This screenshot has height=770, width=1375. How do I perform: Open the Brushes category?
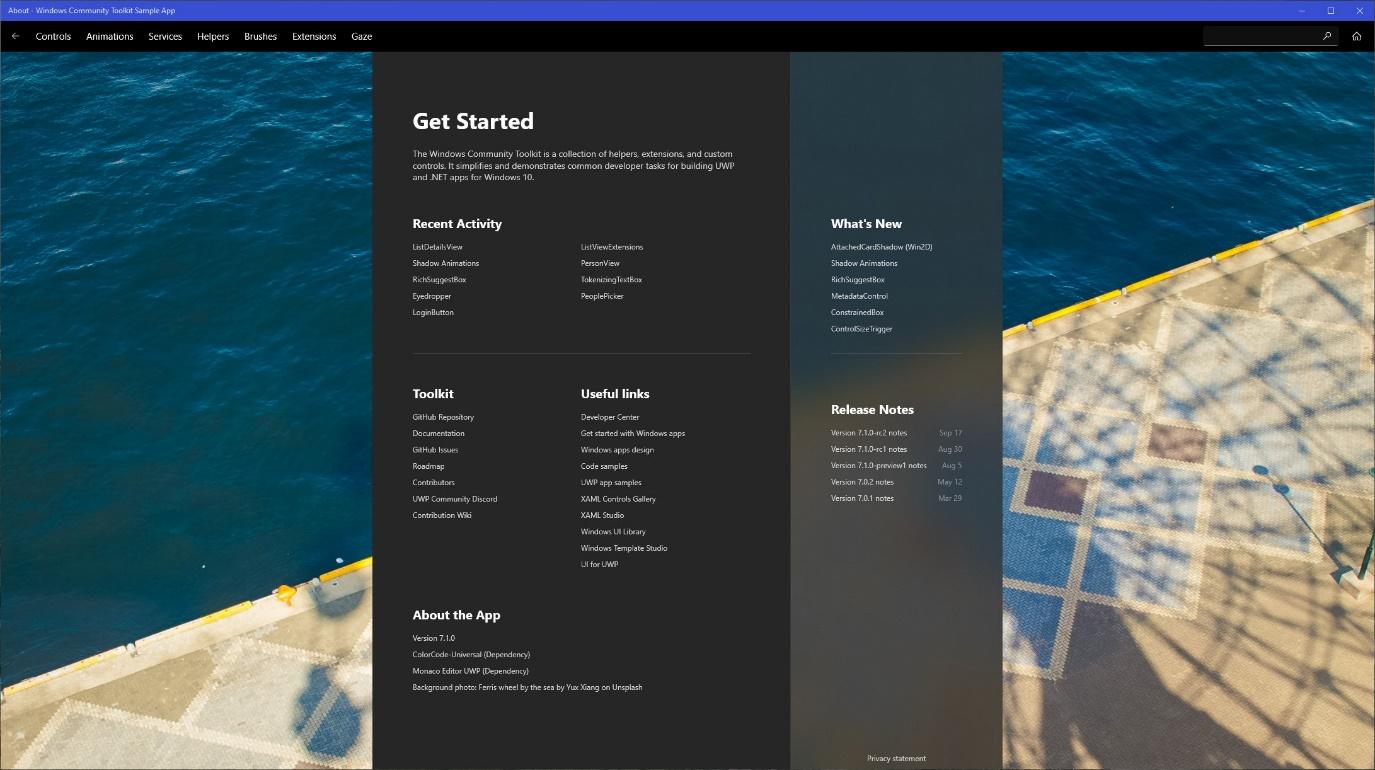(260, 37)
